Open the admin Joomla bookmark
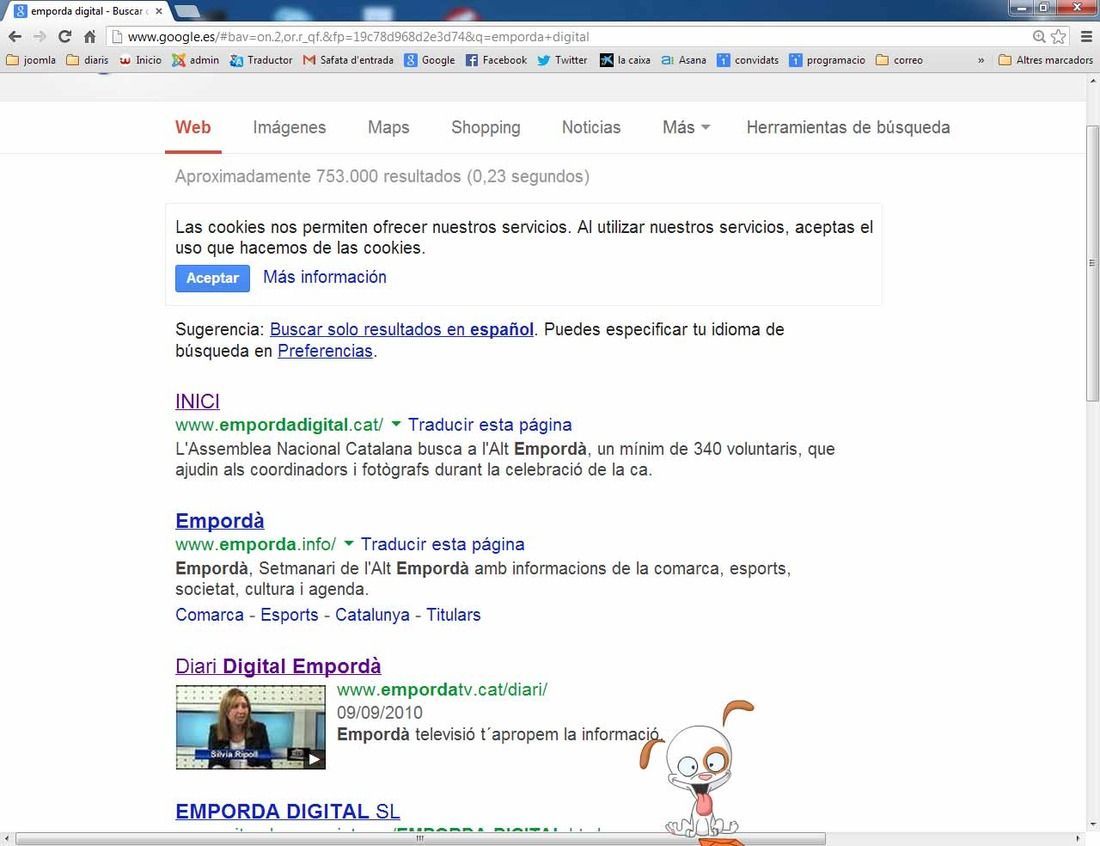 196,60
